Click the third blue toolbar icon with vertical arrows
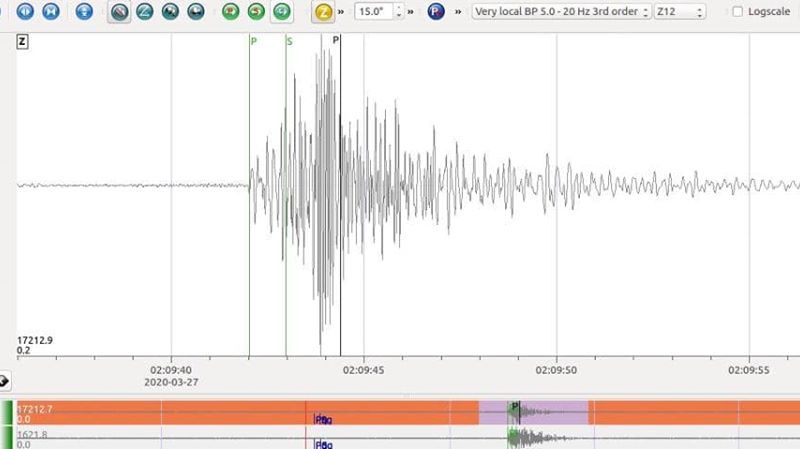The width and height of the screenshot is (800, 449). 85,12
